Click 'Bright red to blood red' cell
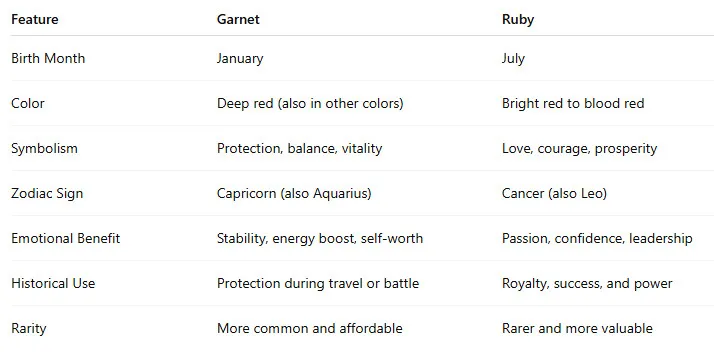 (x=573, y=103)
